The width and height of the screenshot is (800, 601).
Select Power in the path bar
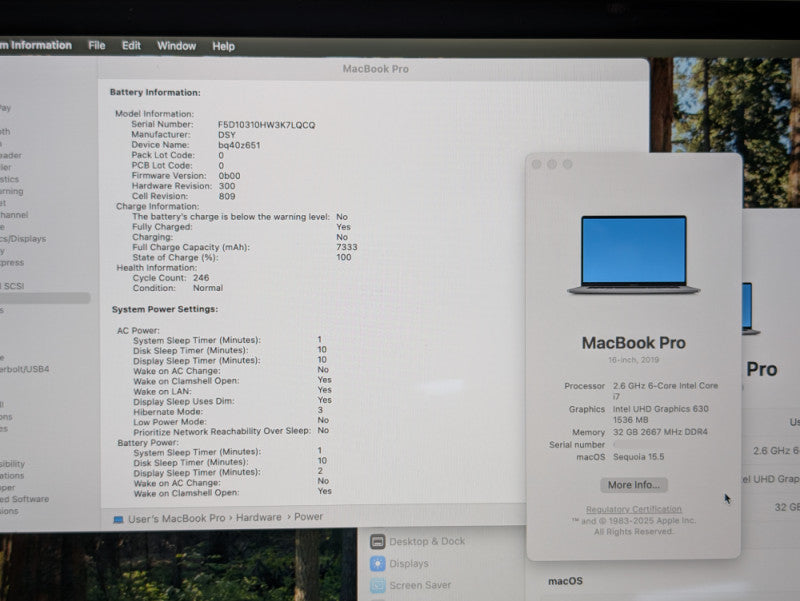[x=309, y=517]
